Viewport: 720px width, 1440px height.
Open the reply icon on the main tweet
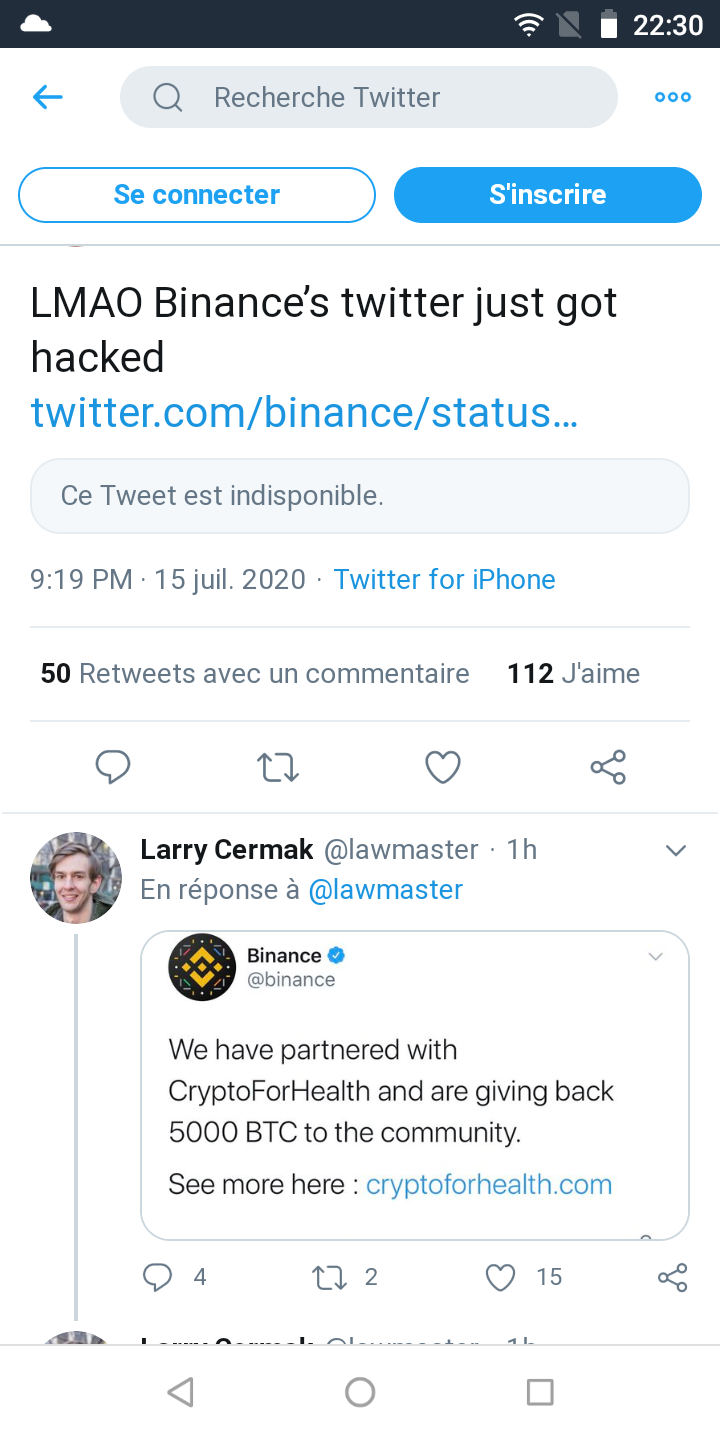point(112,767)
